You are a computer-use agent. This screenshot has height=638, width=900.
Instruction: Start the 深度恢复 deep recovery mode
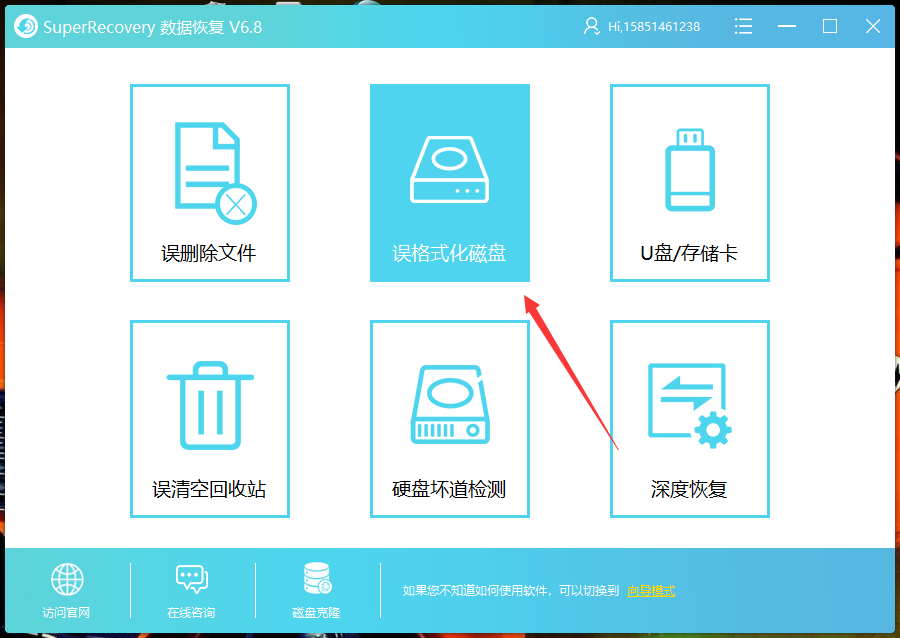pyautogui.click(x=689, y=419)
